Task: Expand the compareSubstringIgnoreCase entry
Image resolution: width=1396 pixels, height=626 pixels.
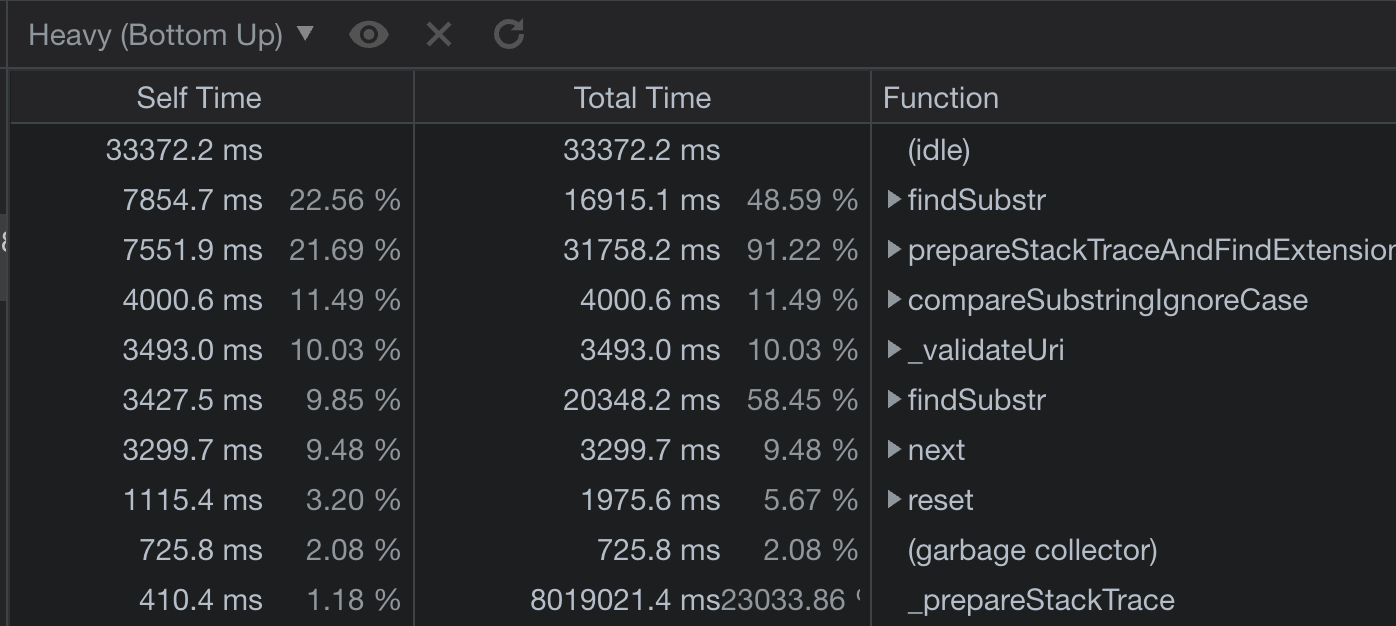Action: (x=893, y=300)
